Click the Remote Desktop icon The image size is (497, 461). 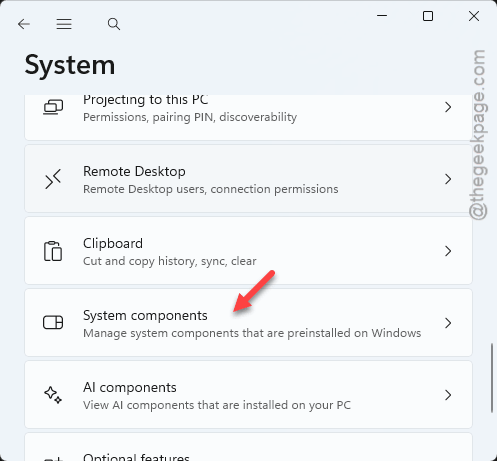point(53,179)
